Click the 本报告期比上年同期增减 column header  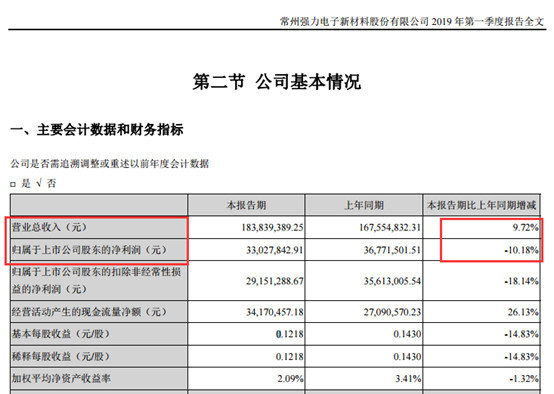coord(482,205)
